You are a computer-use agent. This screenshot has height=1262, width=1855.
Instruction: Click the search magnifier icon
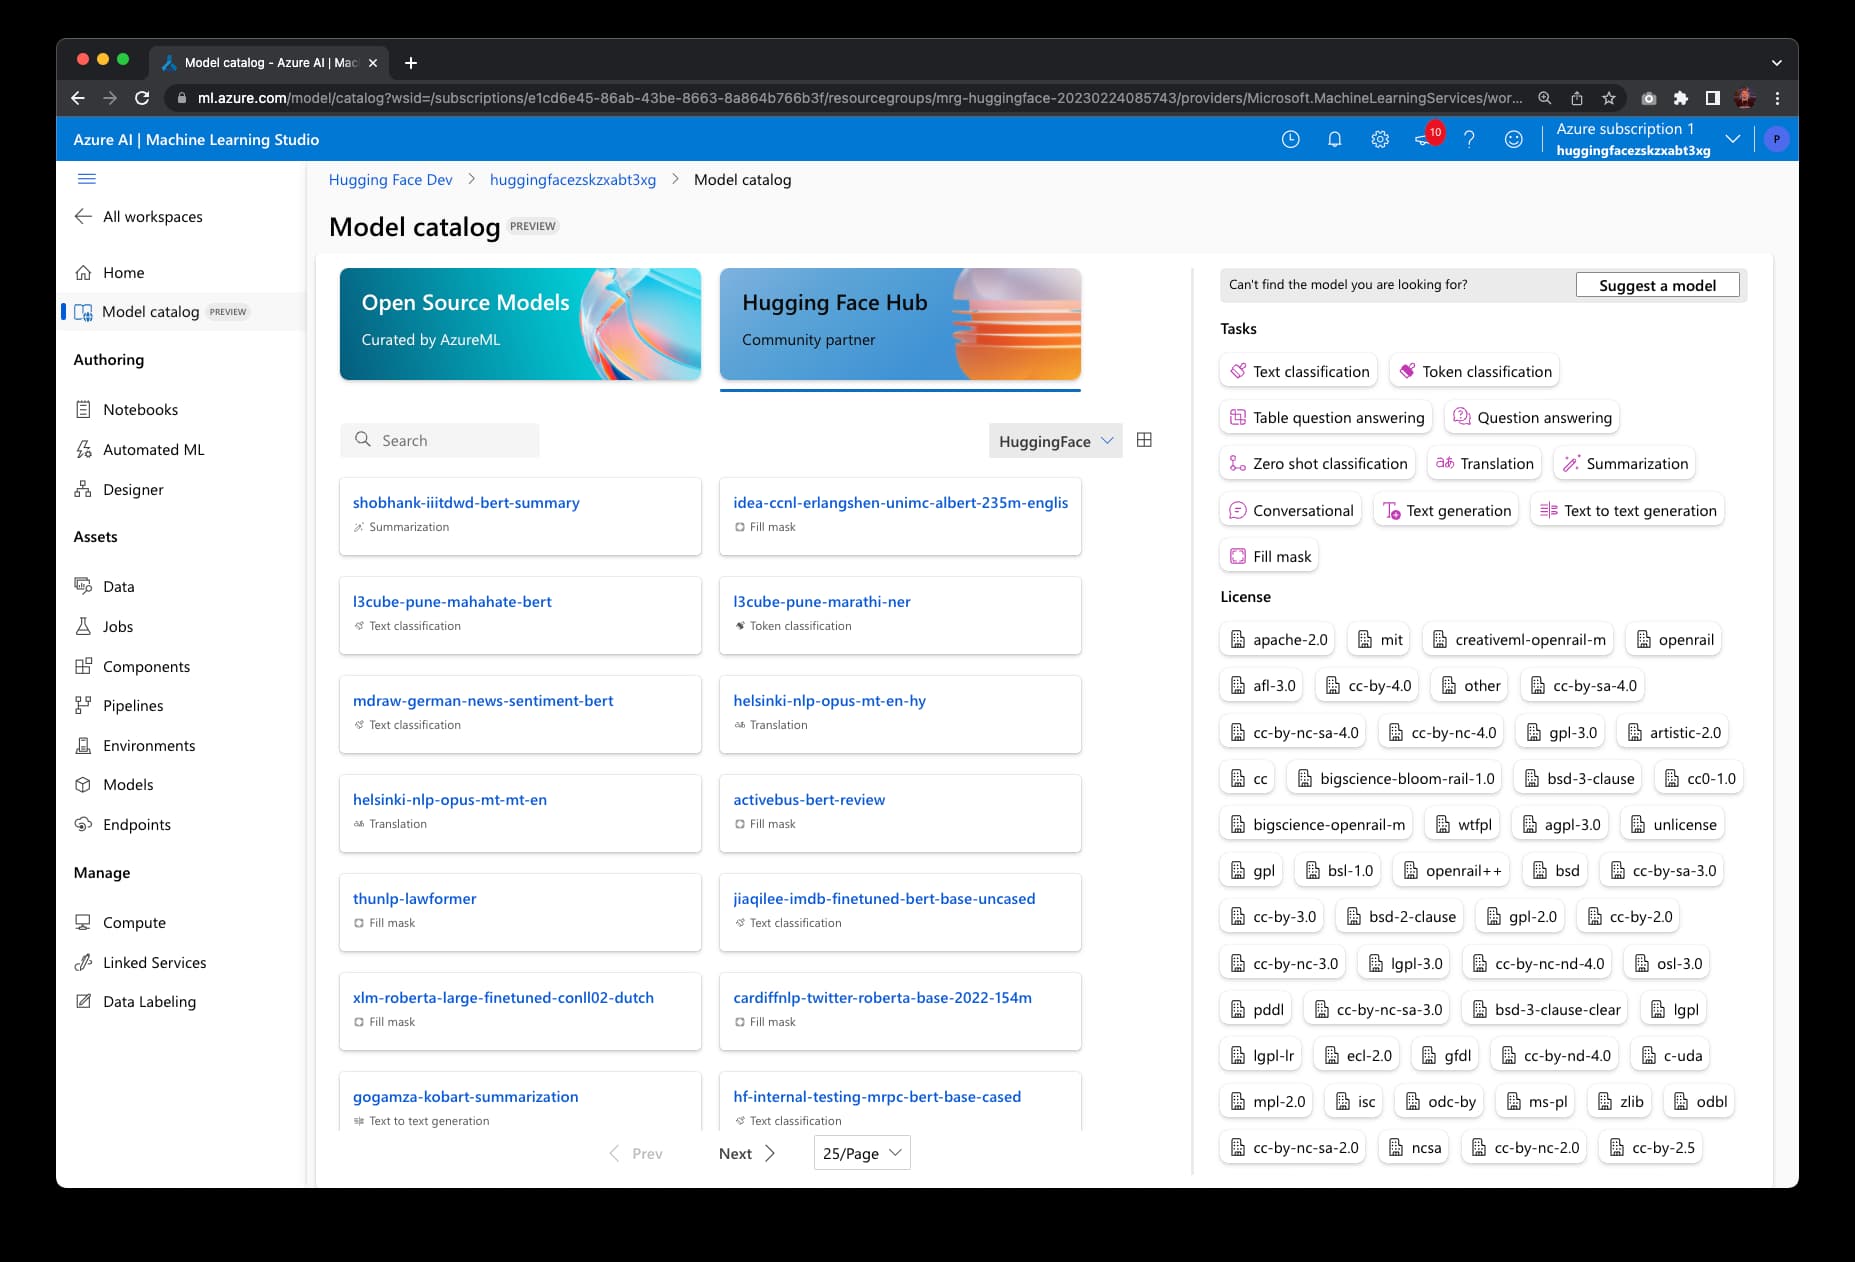point(363,440)
